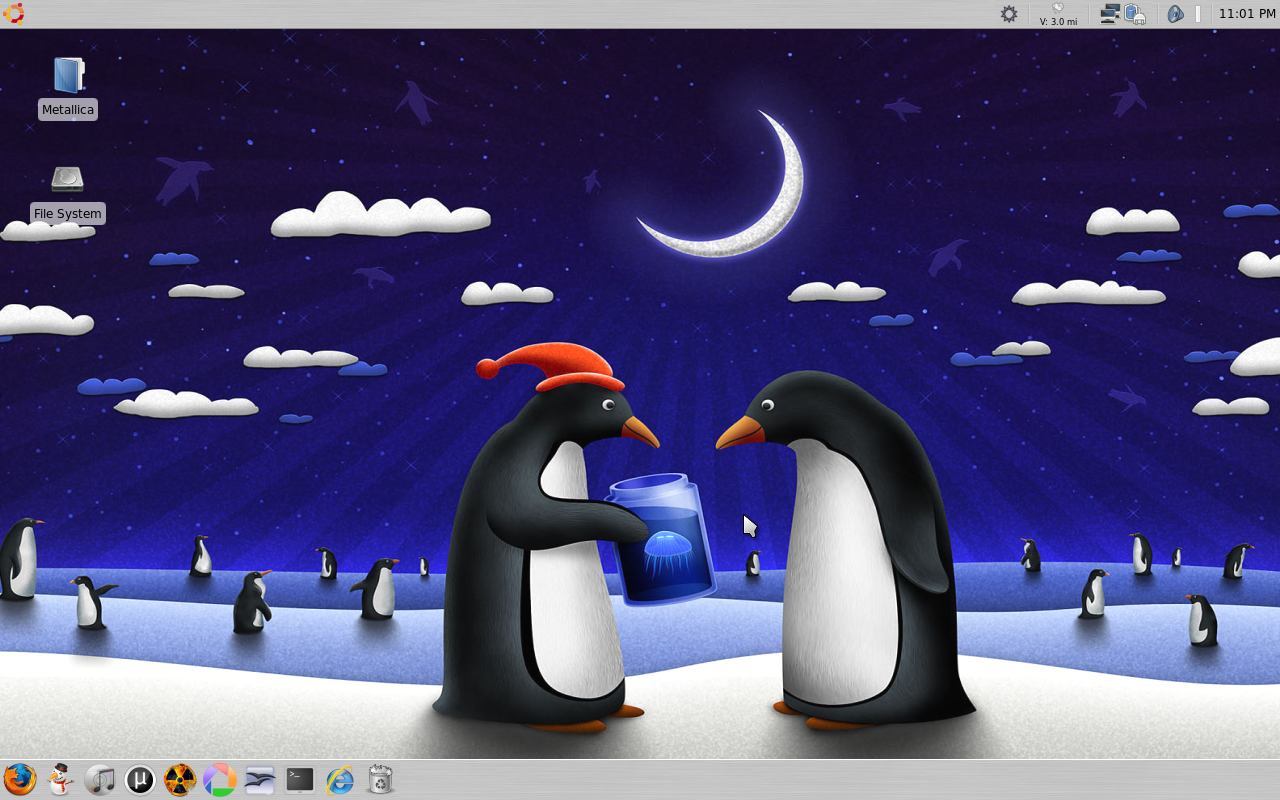Launch Picasa from the bottom panel
Viewport: 1280px width, 800px height.
220,779
